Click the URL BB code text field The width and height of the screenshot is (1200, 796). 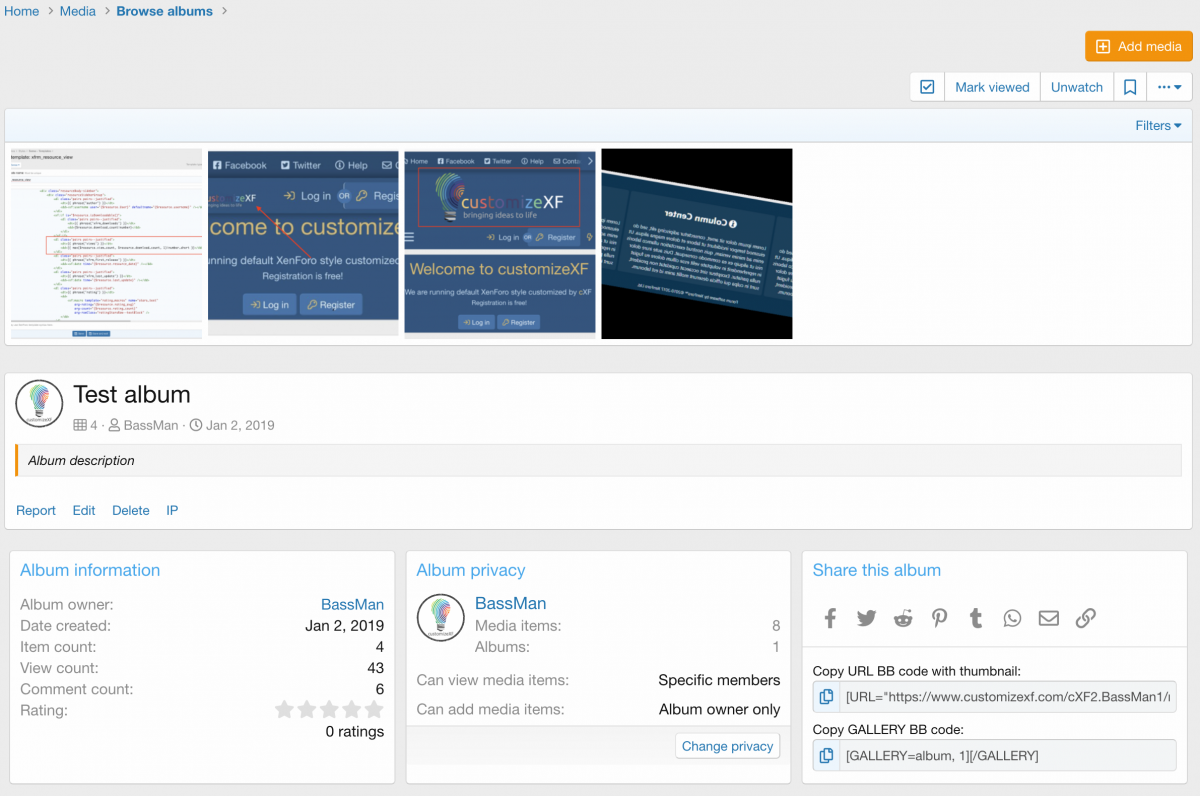coord(1008,697)
